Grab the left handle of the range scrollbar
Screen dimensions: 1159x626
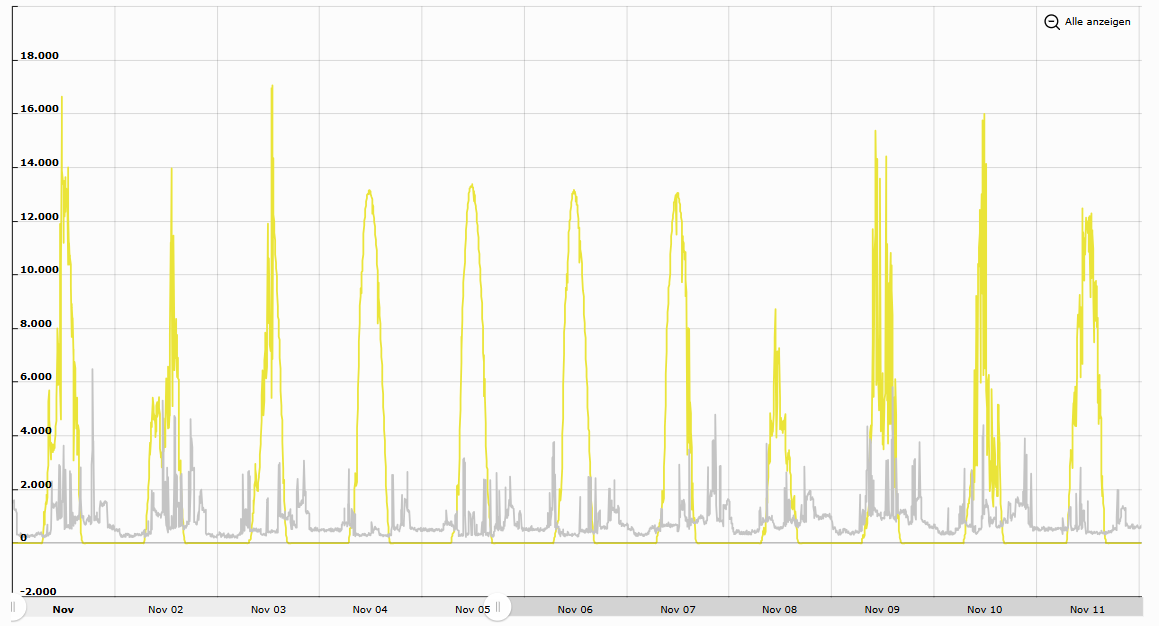13,607
